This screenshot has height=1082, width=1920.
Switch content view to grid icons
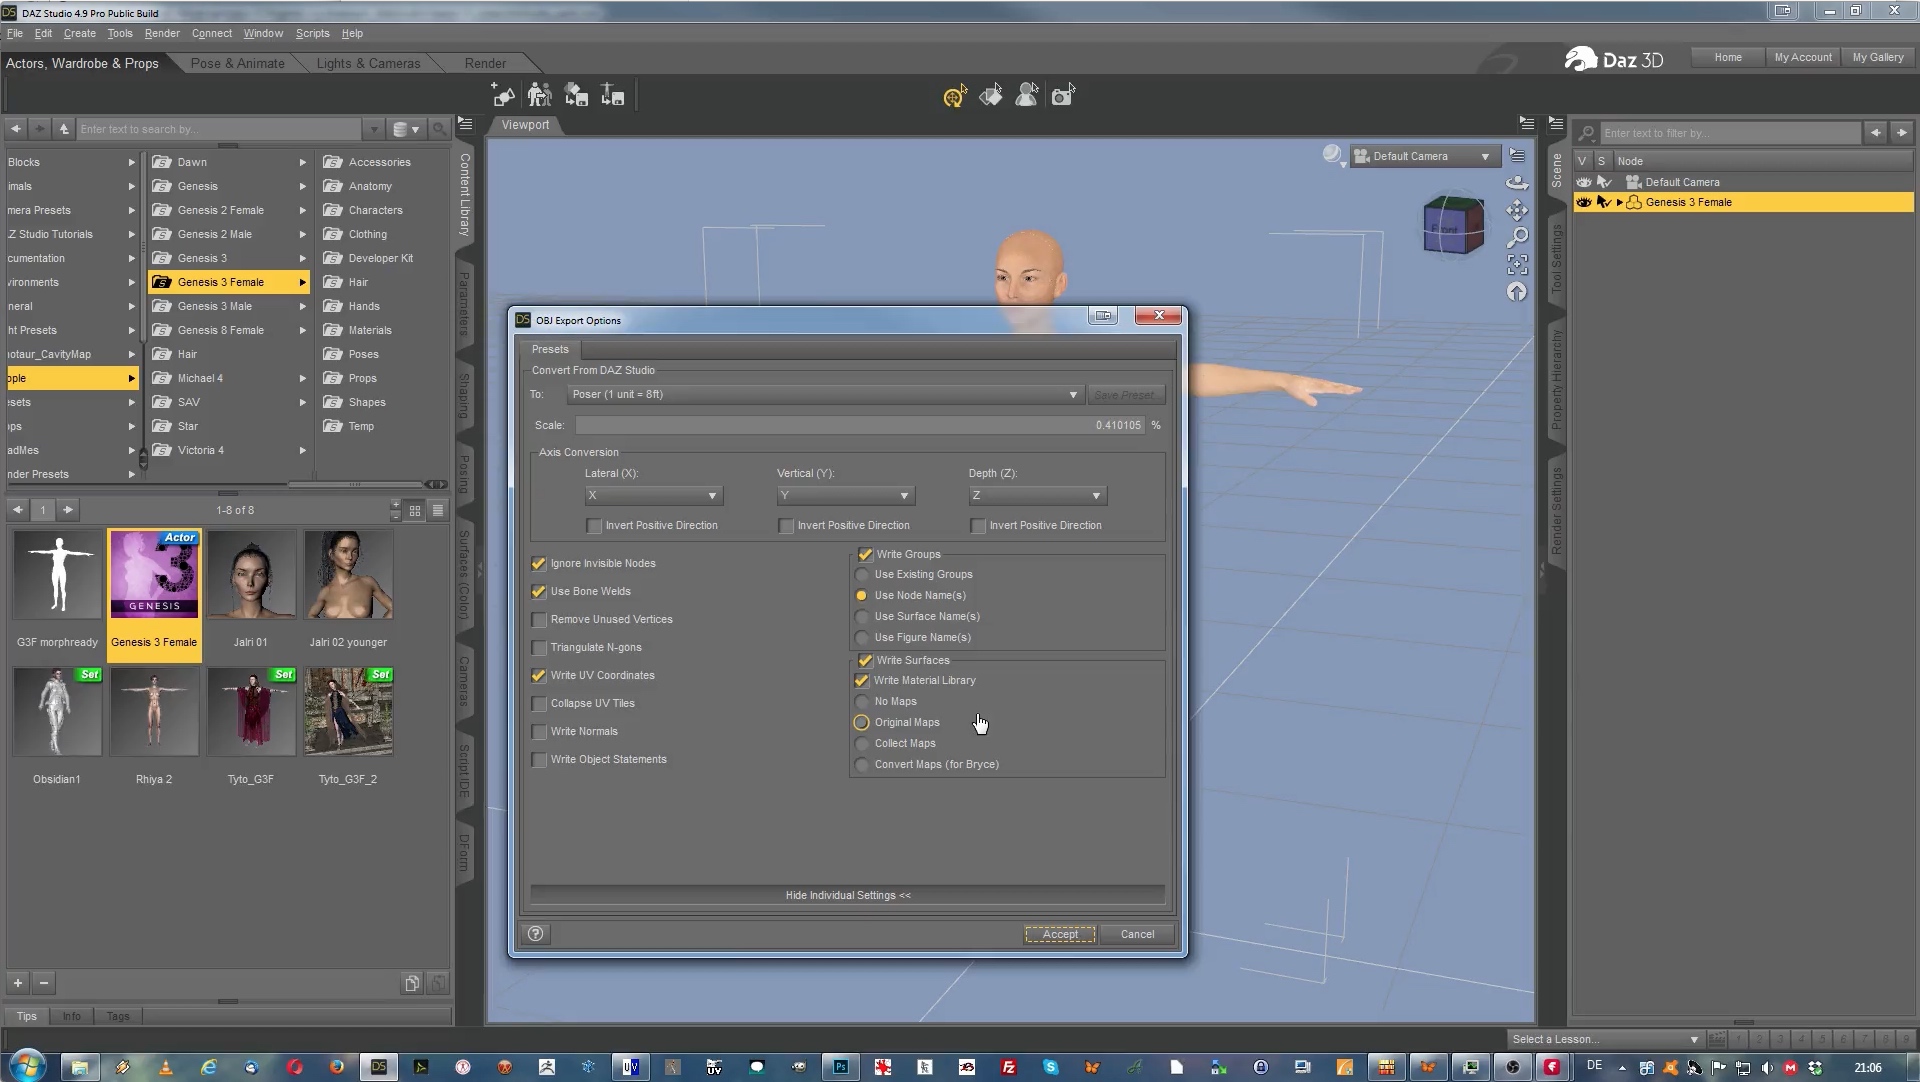click(x=415, y=511)
